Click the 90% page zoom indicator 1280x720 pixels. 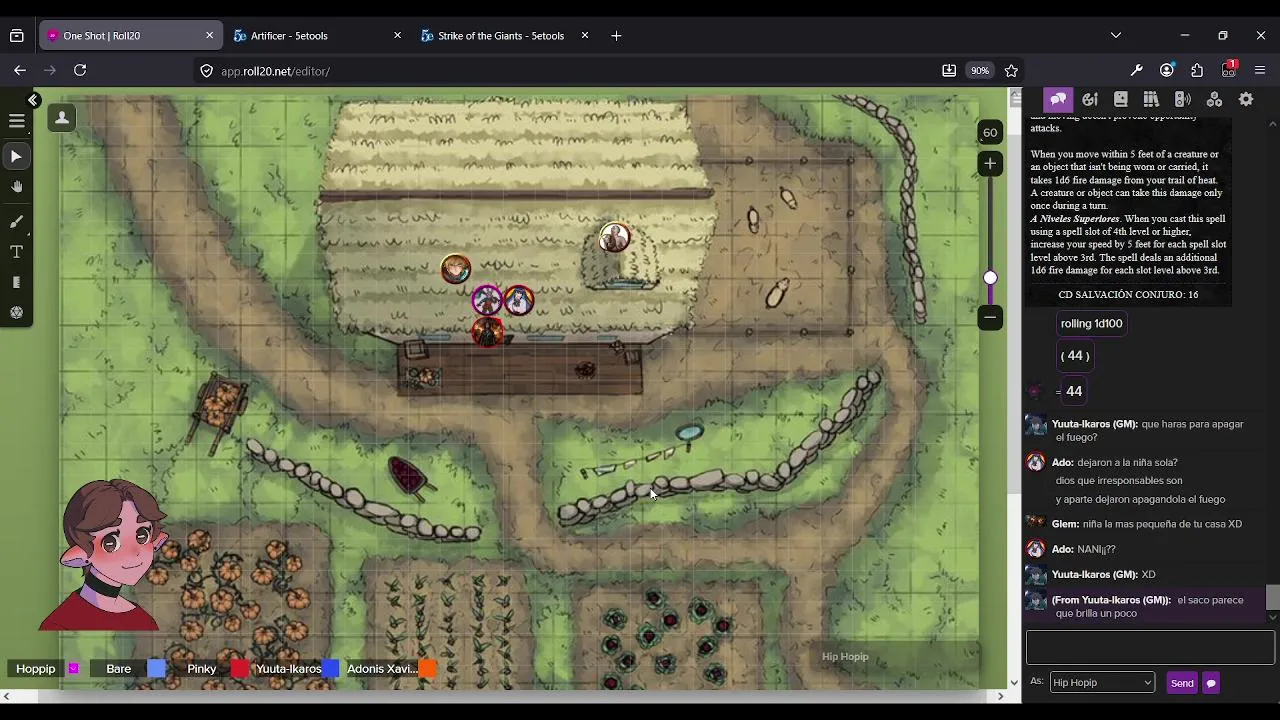pyautogui.click(x=980, y=71)
